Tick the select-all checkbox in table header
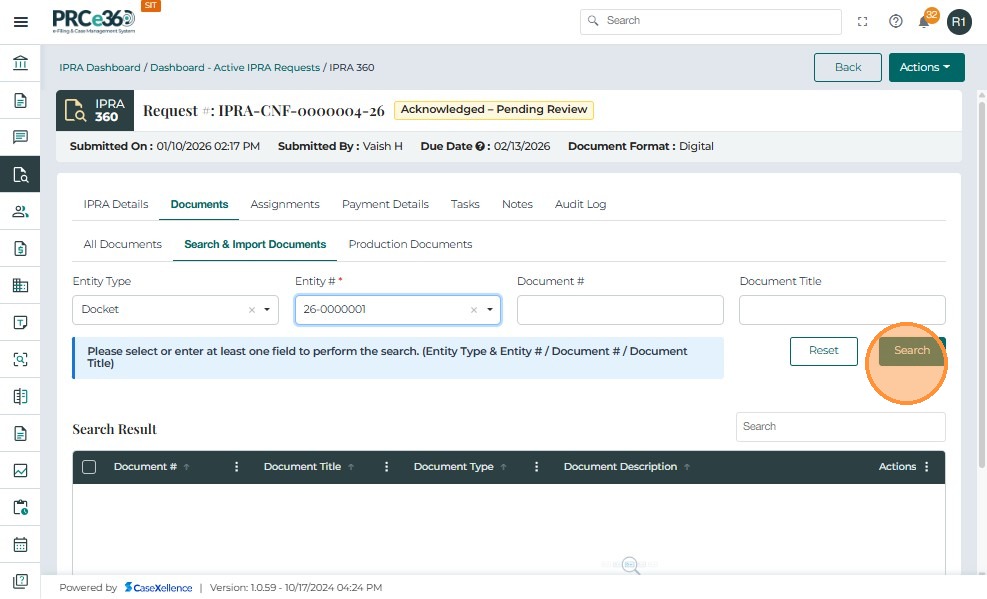This screenshot has height=599, width=987. point(89,467)
